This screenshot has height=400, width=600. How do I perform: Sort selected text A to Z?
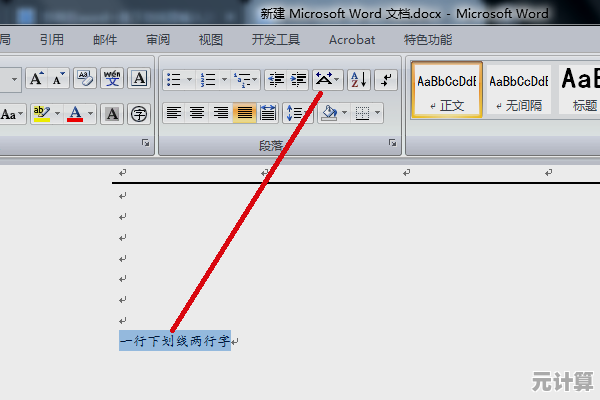tap(359, 80)
